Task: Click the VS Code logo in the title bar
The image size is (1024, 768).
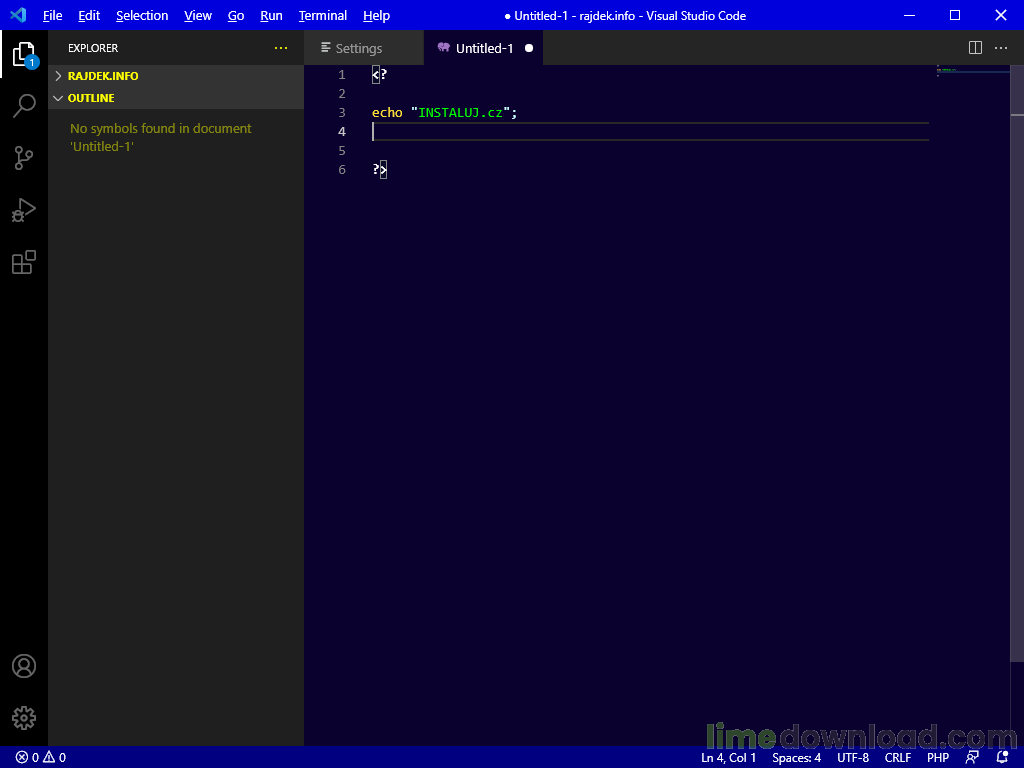Action: [18, 15]
